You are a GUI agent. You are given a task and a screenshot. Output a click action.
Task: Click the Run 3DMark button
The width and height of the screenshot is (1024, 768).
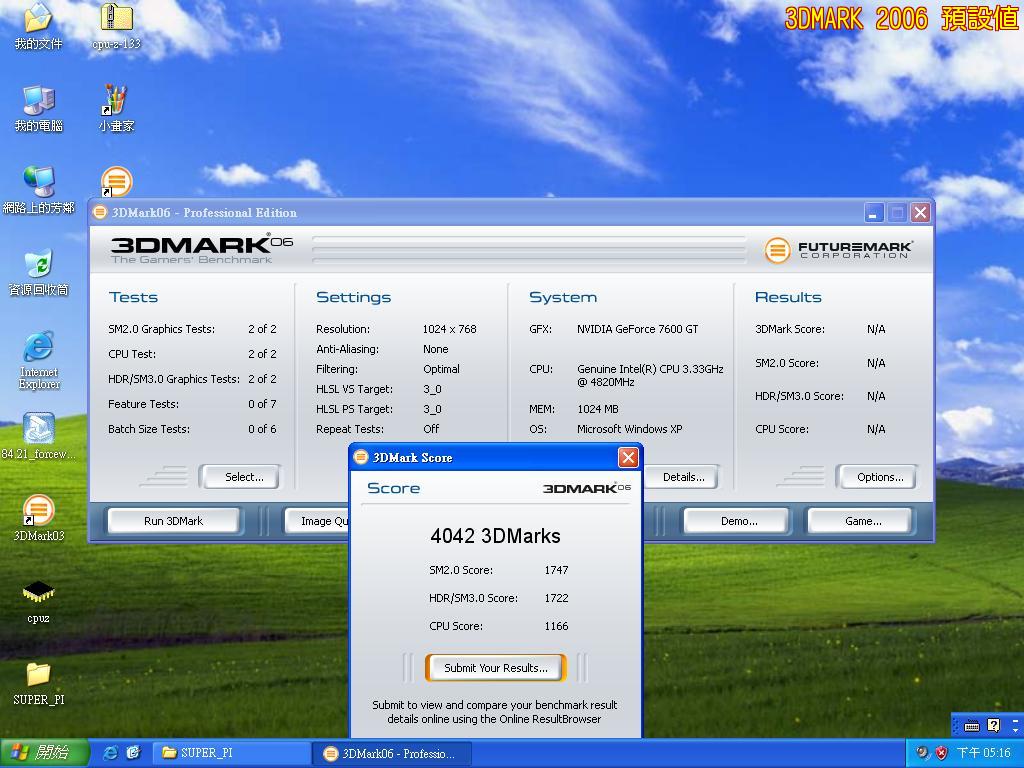coord(173,520)
